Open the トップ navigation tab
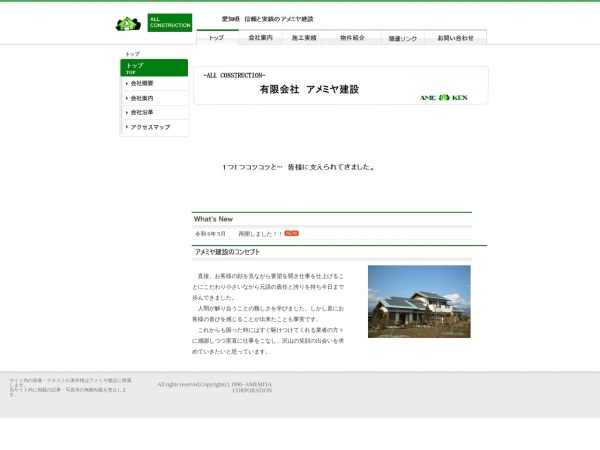This screenshot has height=450, width=600. (217, 38)
